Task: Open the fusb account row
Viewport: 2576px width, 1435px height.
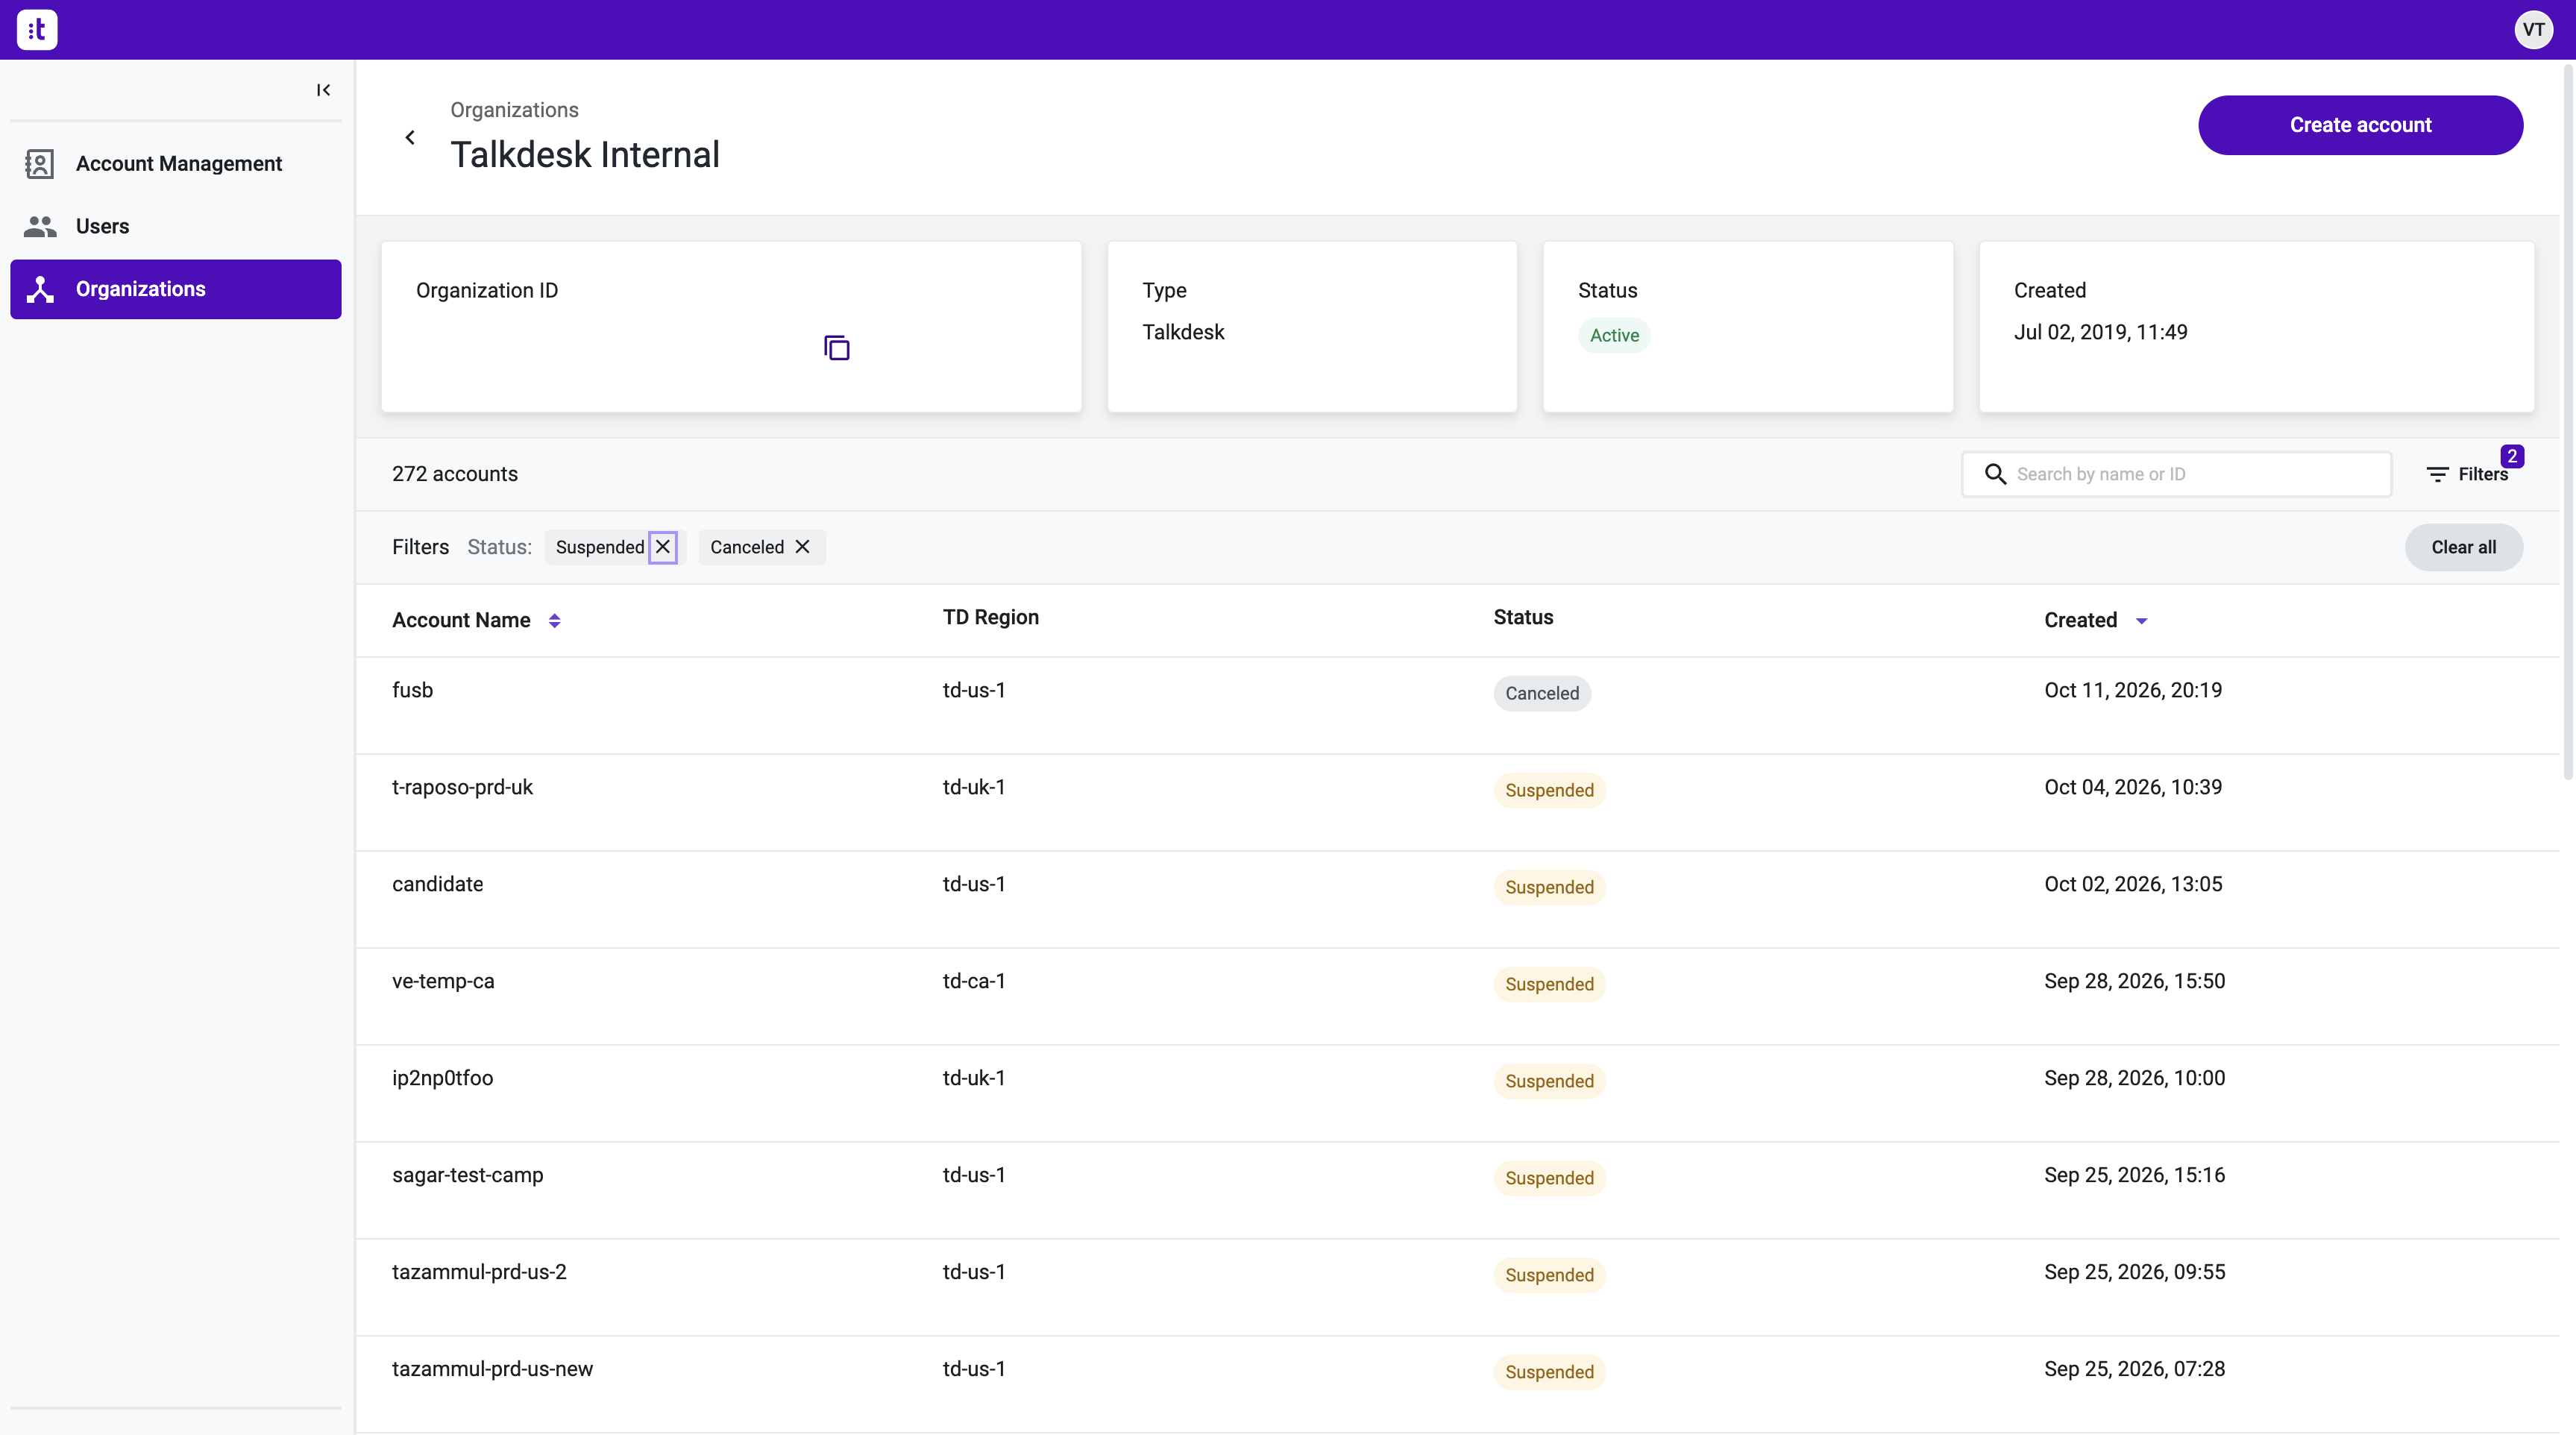Action: click(x=1457, y=705)
